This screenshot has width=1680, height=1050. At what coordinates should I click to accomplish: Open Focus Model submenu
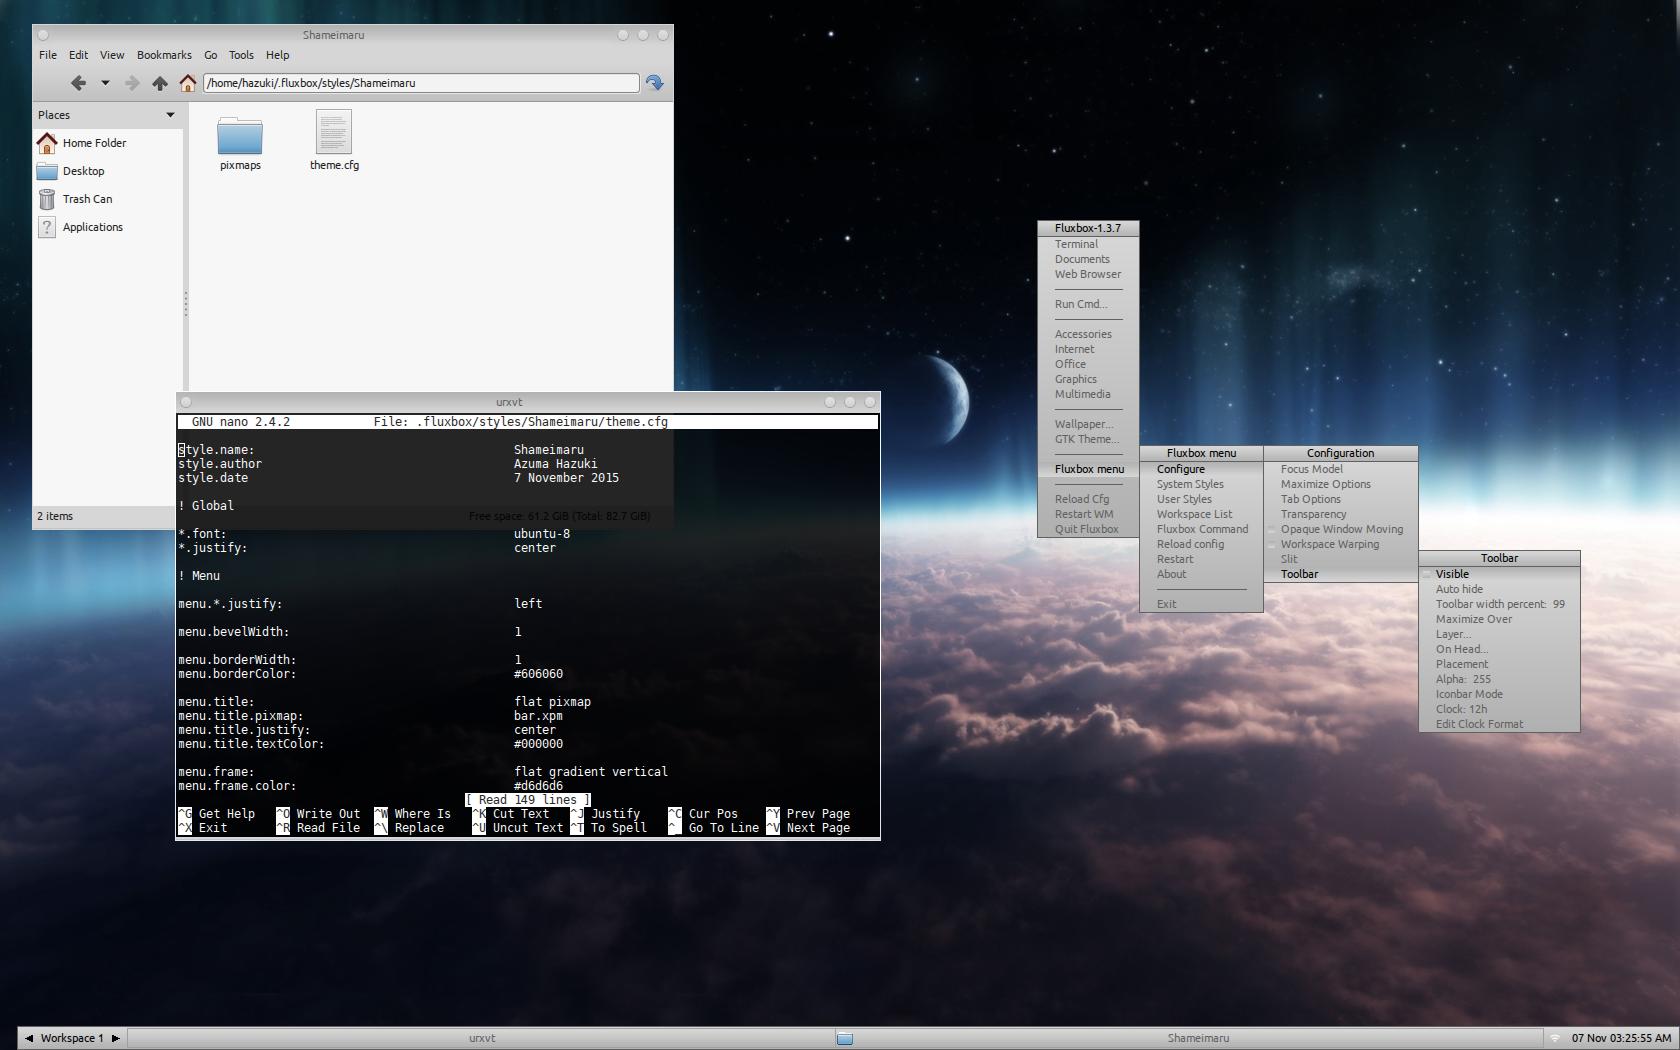[x=1340, y=469]
